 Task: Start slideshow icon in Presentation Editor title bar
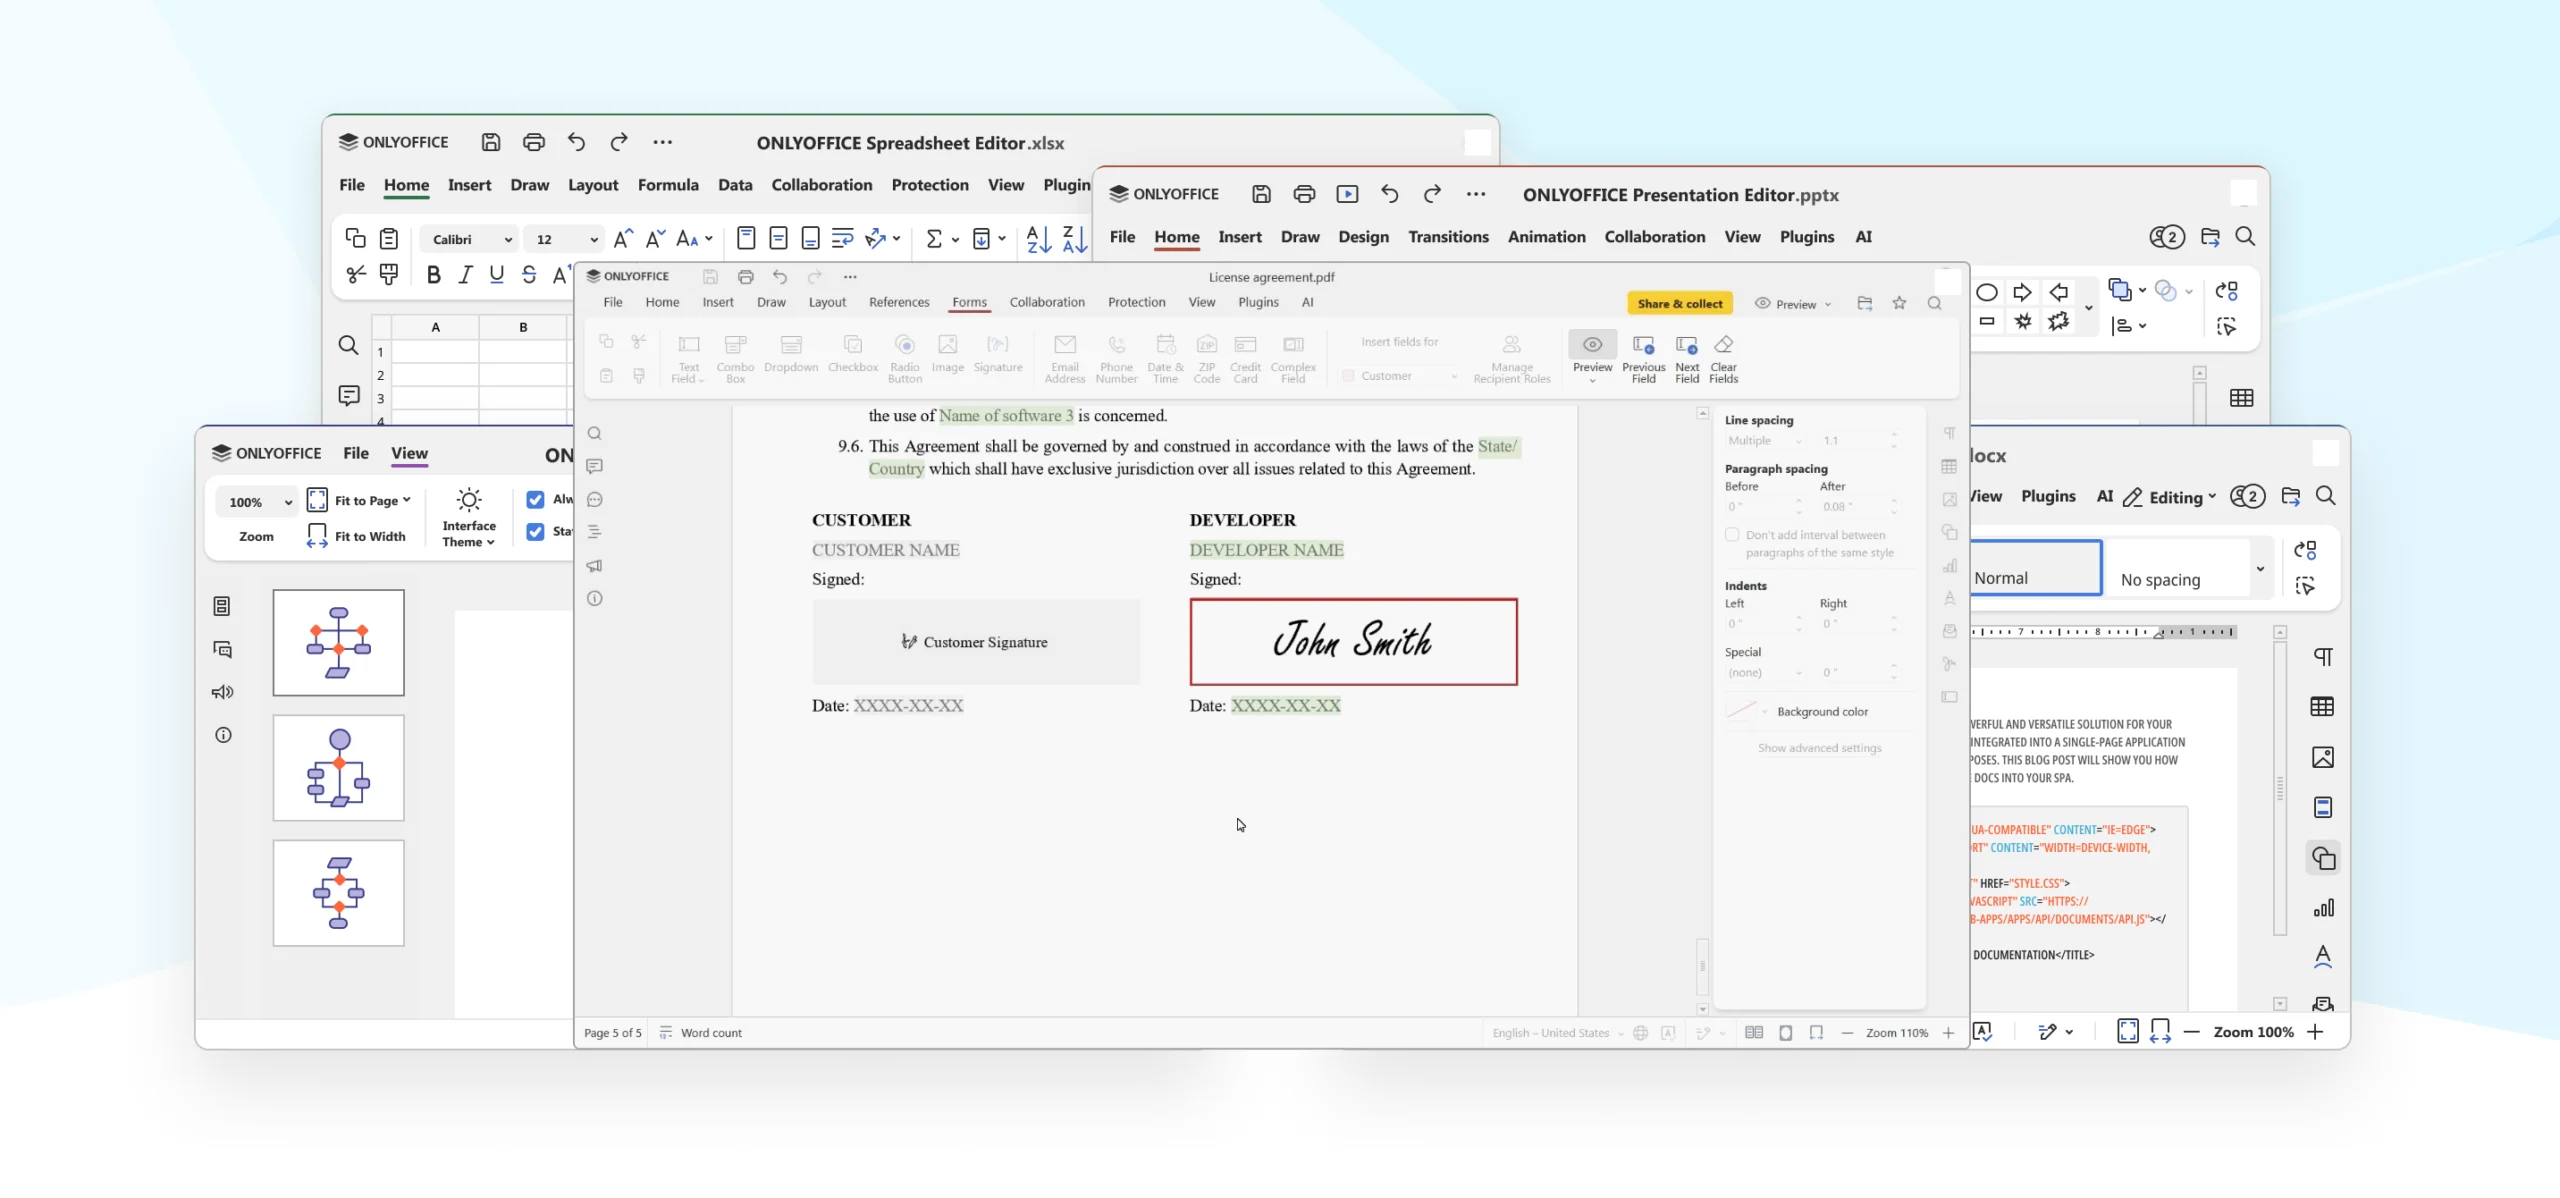coord(1347,194)
